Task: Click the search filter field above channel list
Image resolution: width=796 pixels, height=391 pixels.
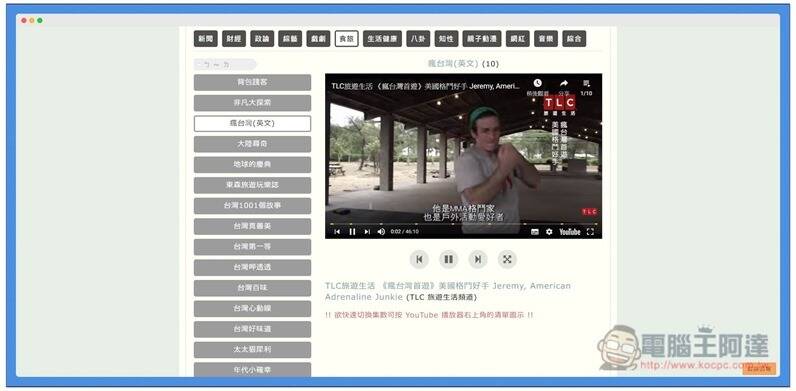Action: click(225, 64)
